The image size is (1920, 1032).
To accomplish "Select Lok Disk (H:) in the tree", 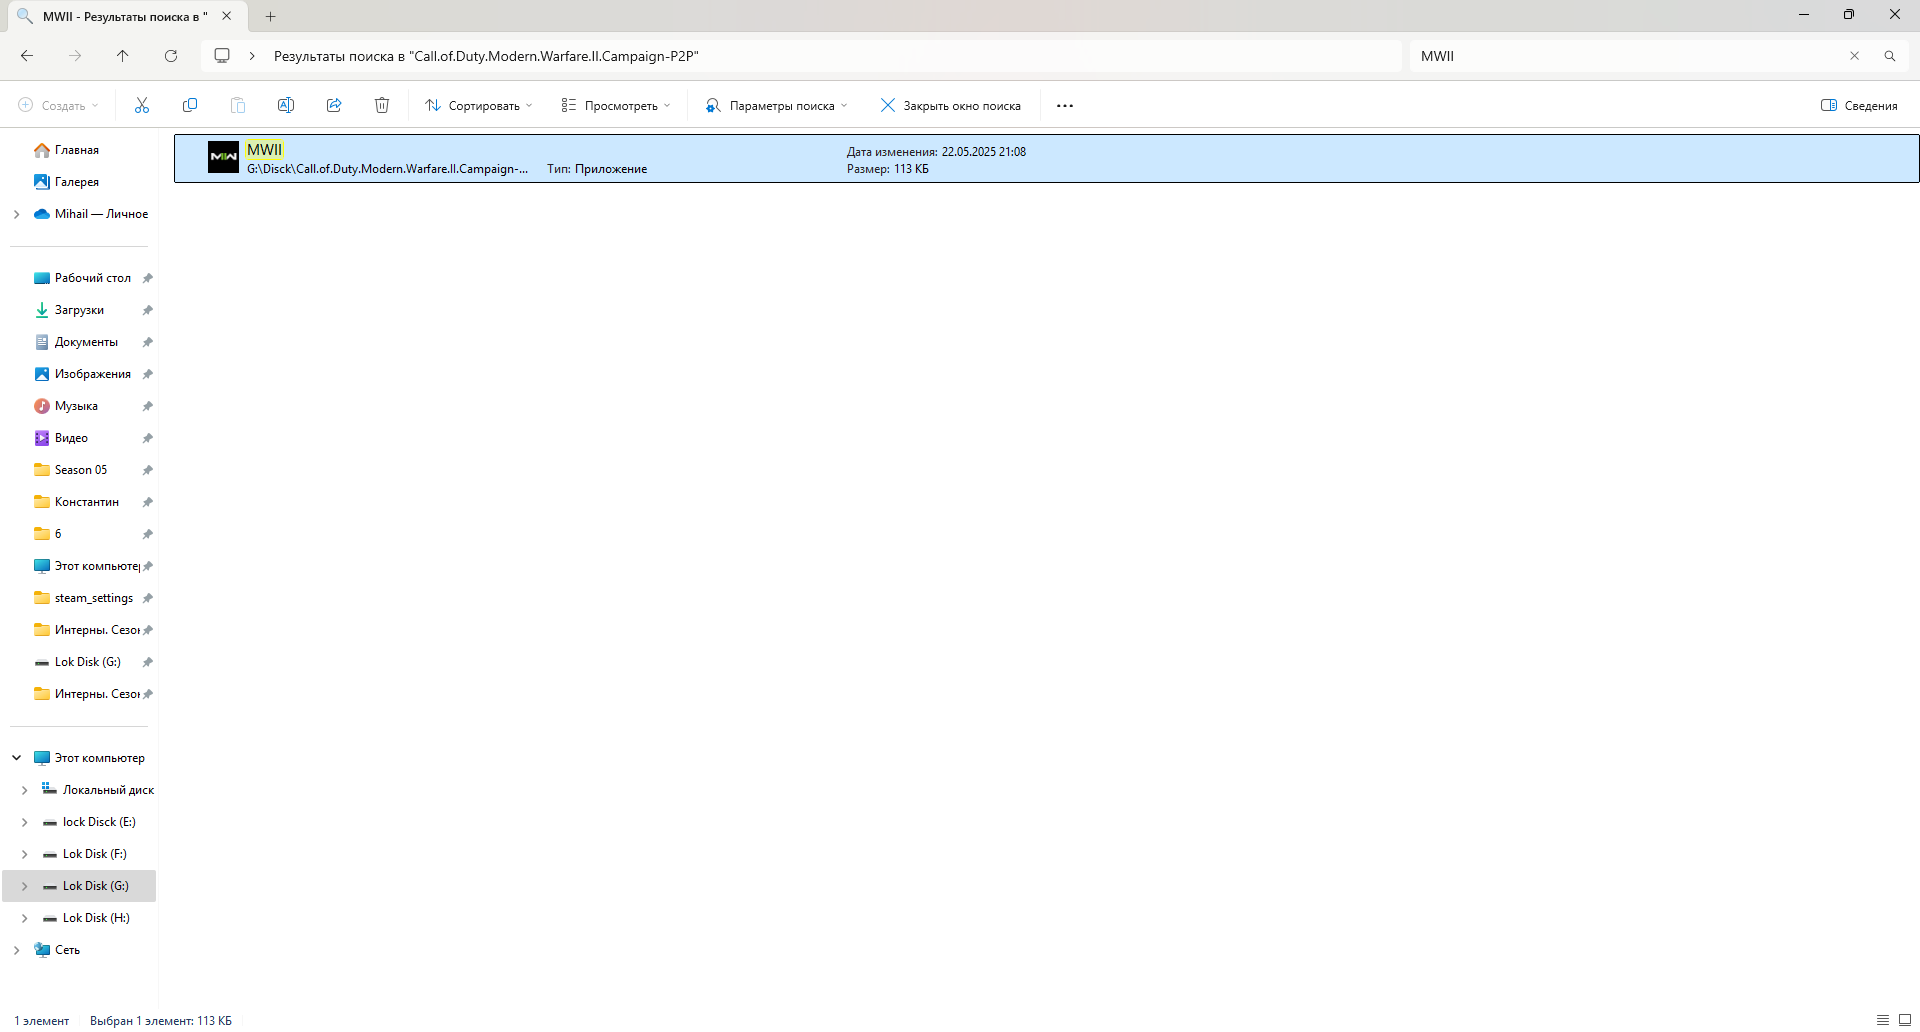I will pos(96,918).
